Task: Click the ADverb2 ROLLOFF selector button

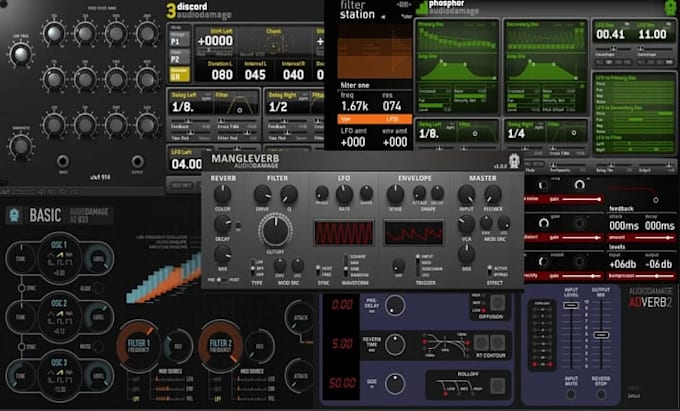Action: [497, 385]
